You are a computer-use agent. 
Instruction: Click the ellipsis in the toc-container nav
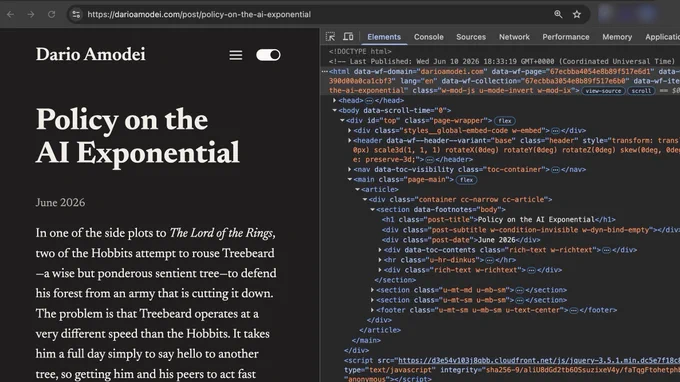coord(555,170)
